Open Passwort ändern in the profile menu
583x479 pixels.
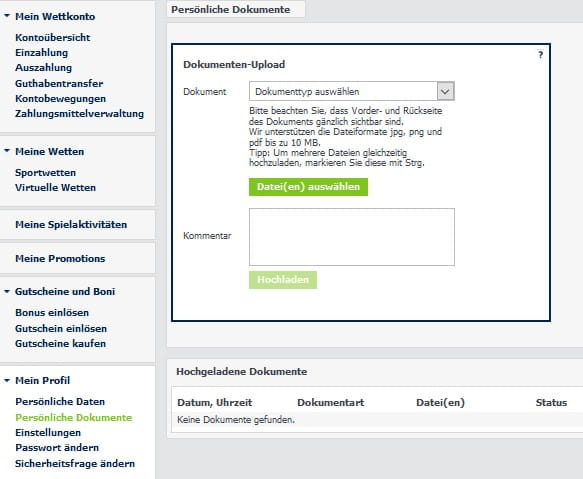[x=57, y=448]
